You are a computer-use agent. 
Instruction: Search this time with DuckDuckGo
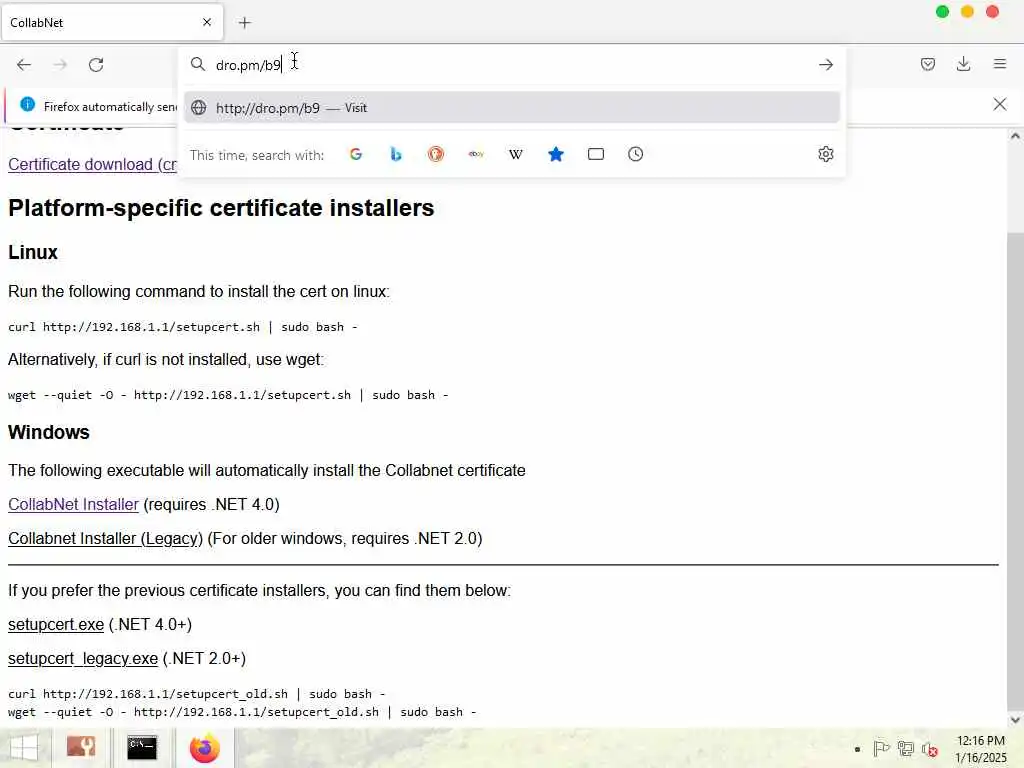click(x=436, y=154)
